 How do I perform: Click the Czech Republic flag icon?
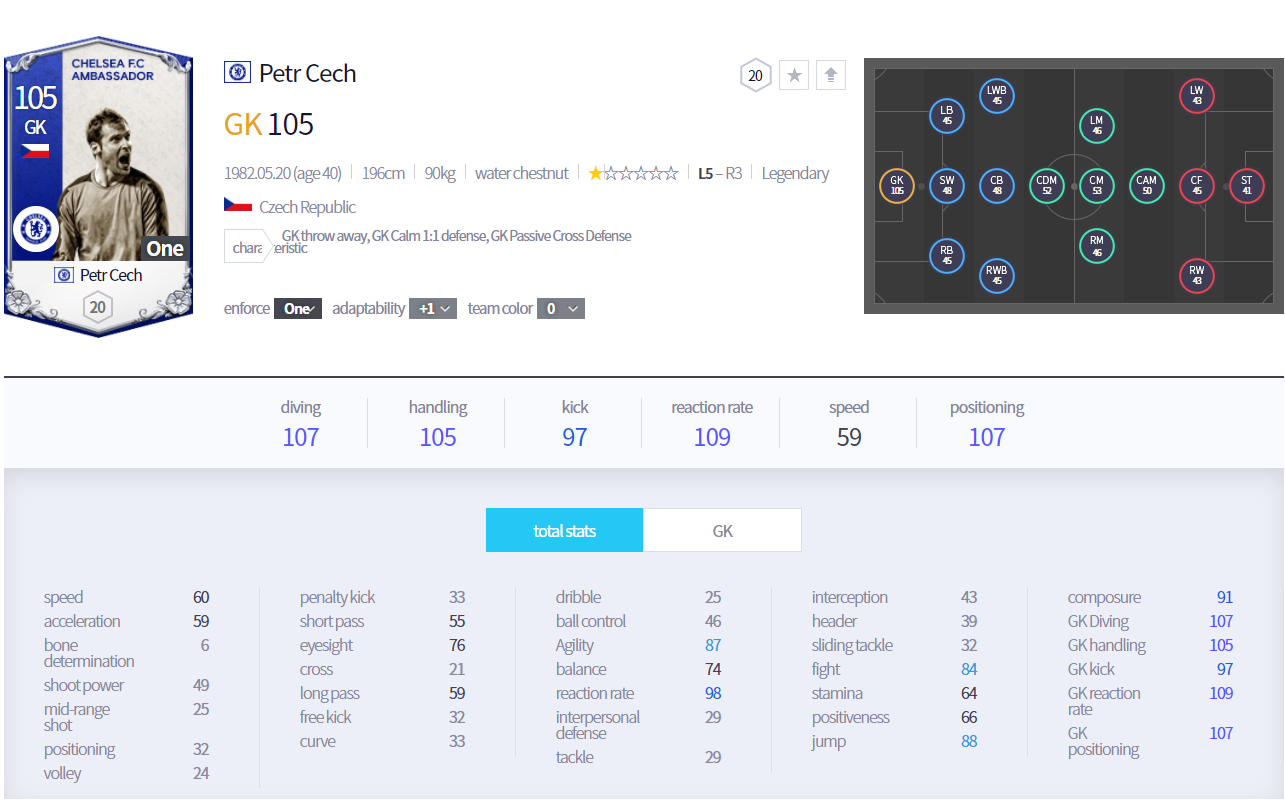pyautogui.click(x=237, y=206)
